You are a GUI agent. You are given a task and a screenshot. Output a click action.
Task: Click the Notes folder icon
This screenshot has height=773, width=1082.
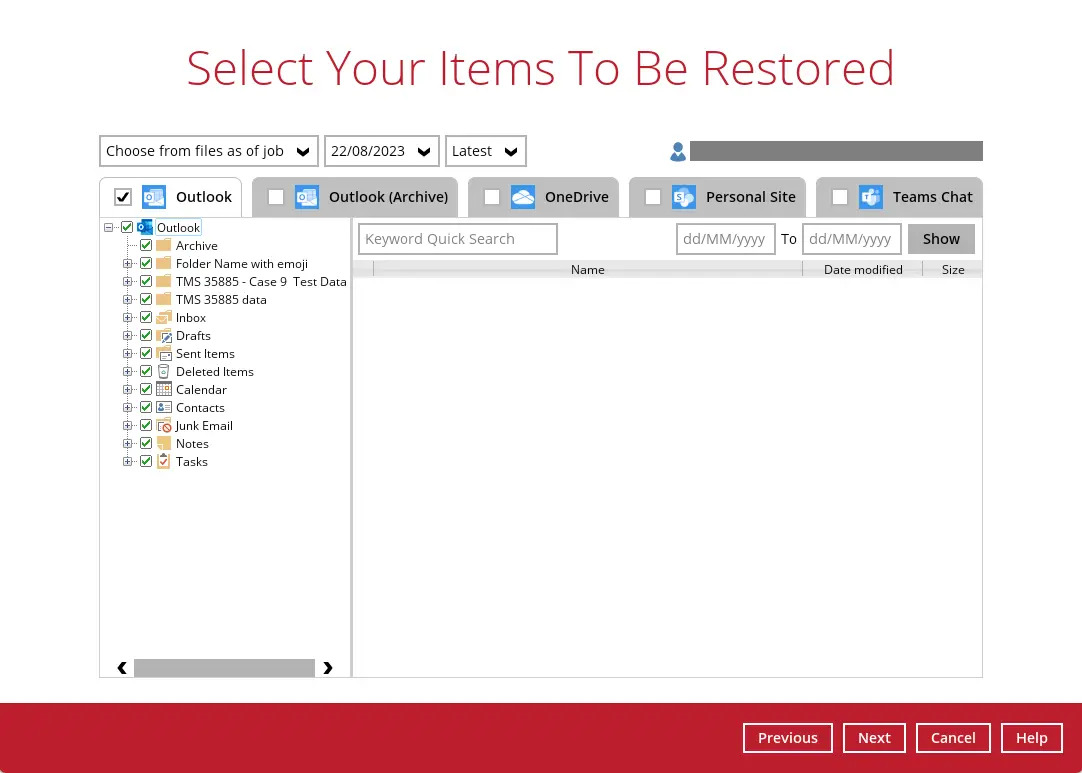[164, 444]
